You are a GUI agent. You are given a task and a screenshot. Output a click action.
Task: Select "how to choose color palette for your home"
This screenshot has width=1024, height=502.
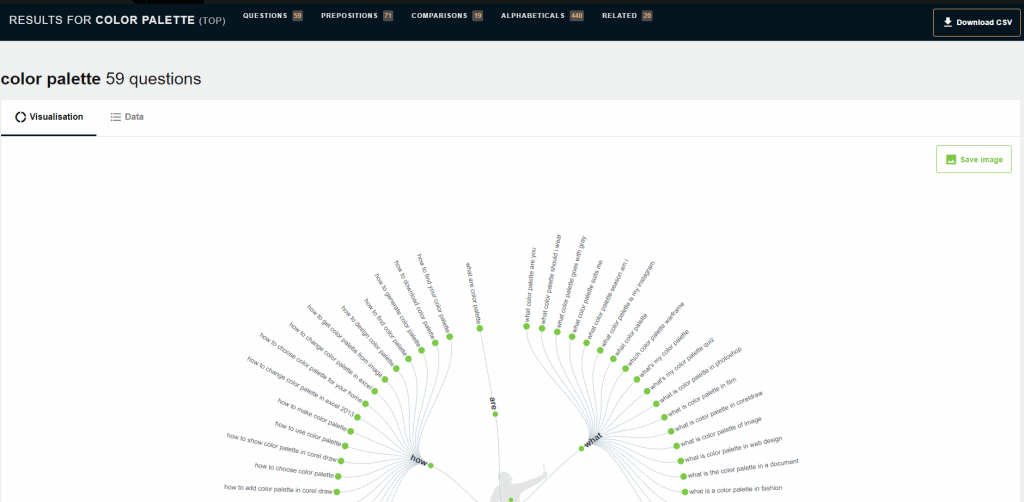[x=311, y=366]
